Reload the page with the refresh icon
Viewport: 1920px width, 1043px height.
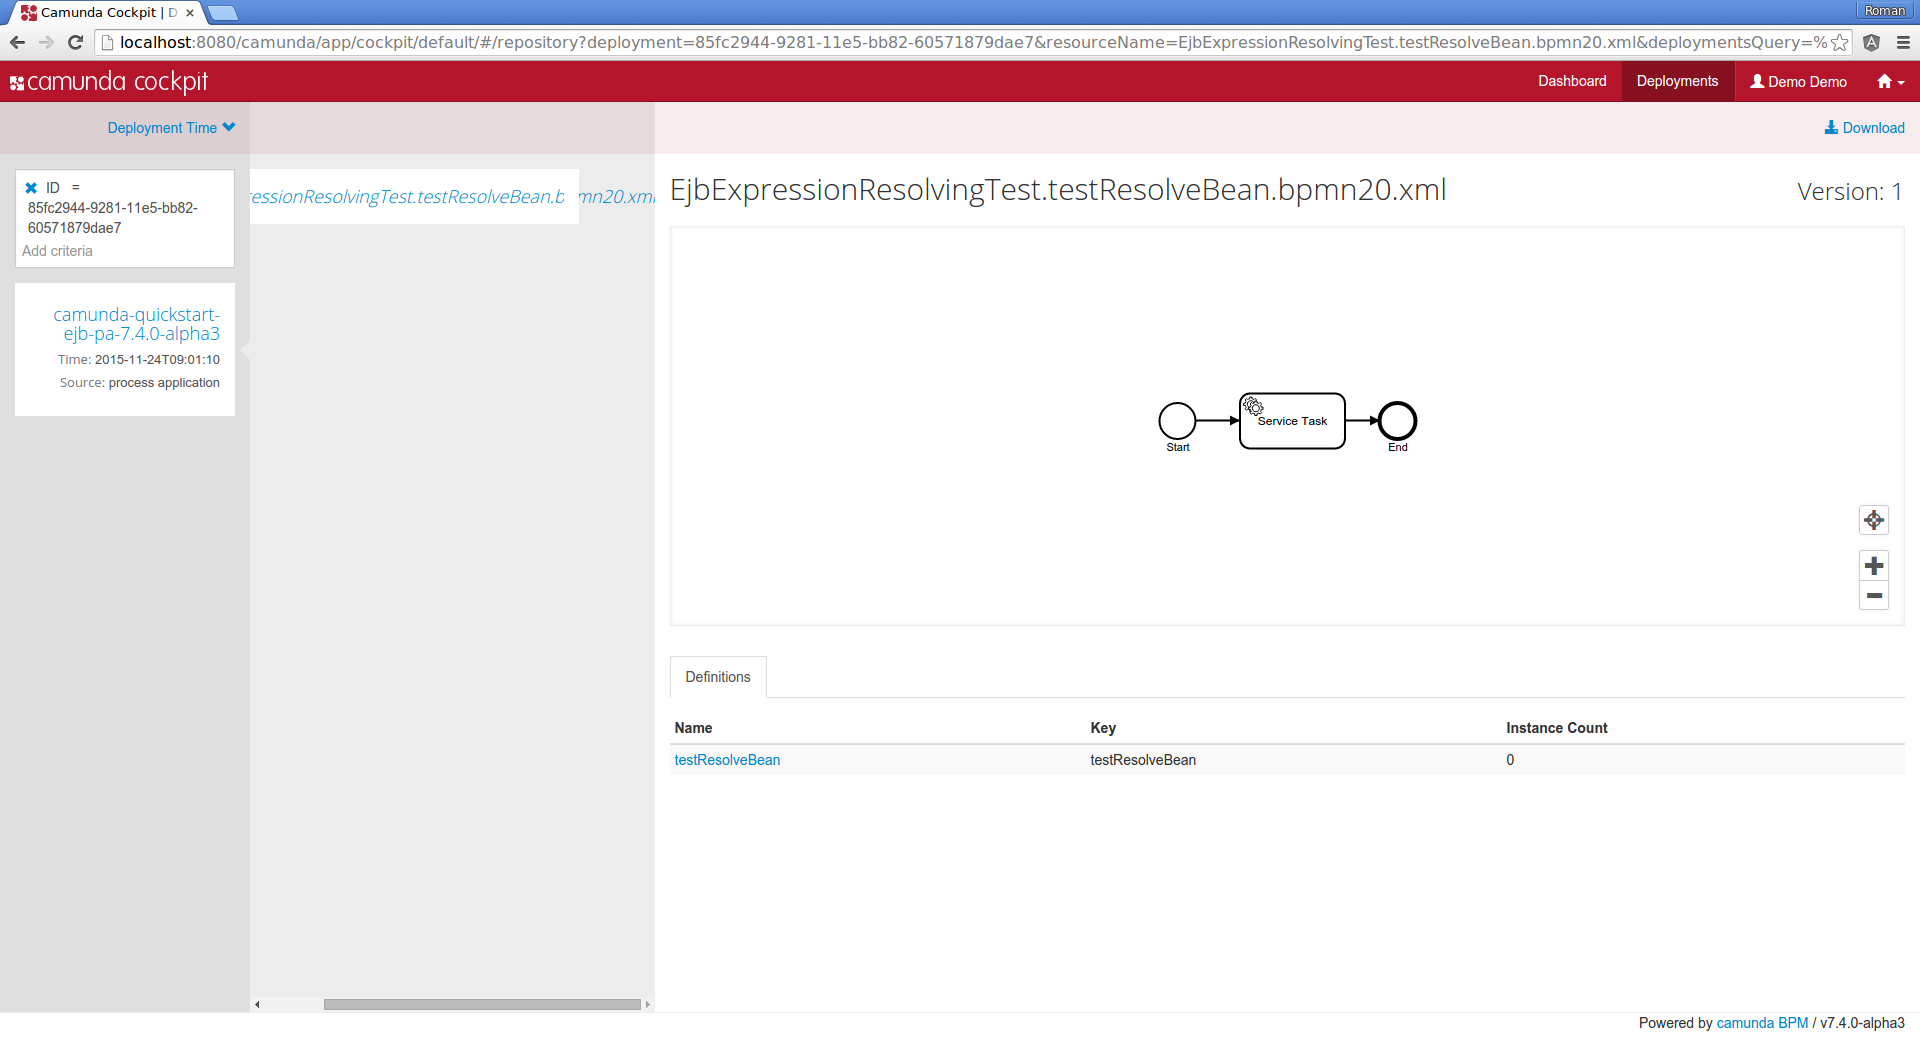[75, 42]
